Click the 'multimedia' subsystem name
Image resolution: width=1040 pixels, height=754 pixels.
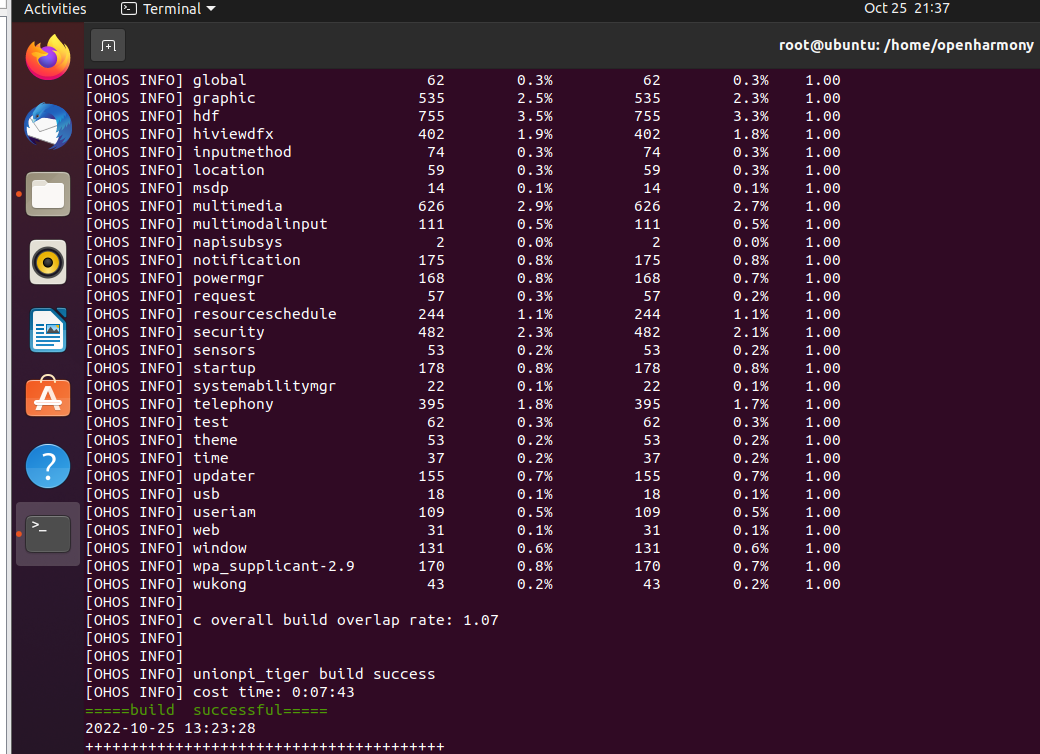pos(237,206)
